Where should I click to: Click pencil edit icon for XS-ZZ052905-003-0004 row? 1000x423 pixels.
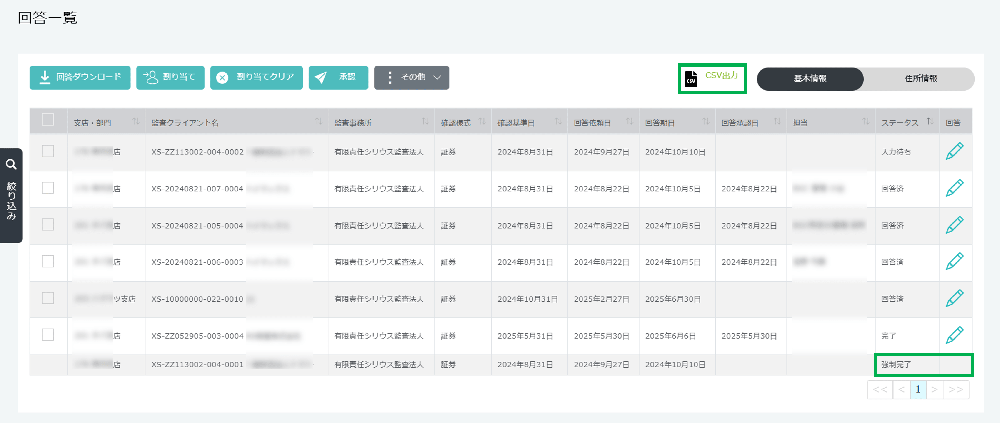pos(954,335)
